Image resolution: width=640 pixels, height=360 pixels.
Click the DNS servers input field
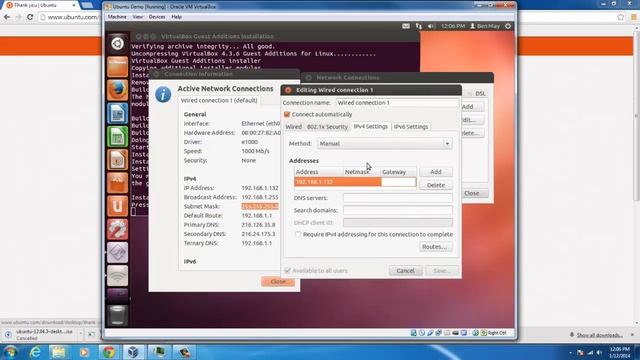(398, 198)
